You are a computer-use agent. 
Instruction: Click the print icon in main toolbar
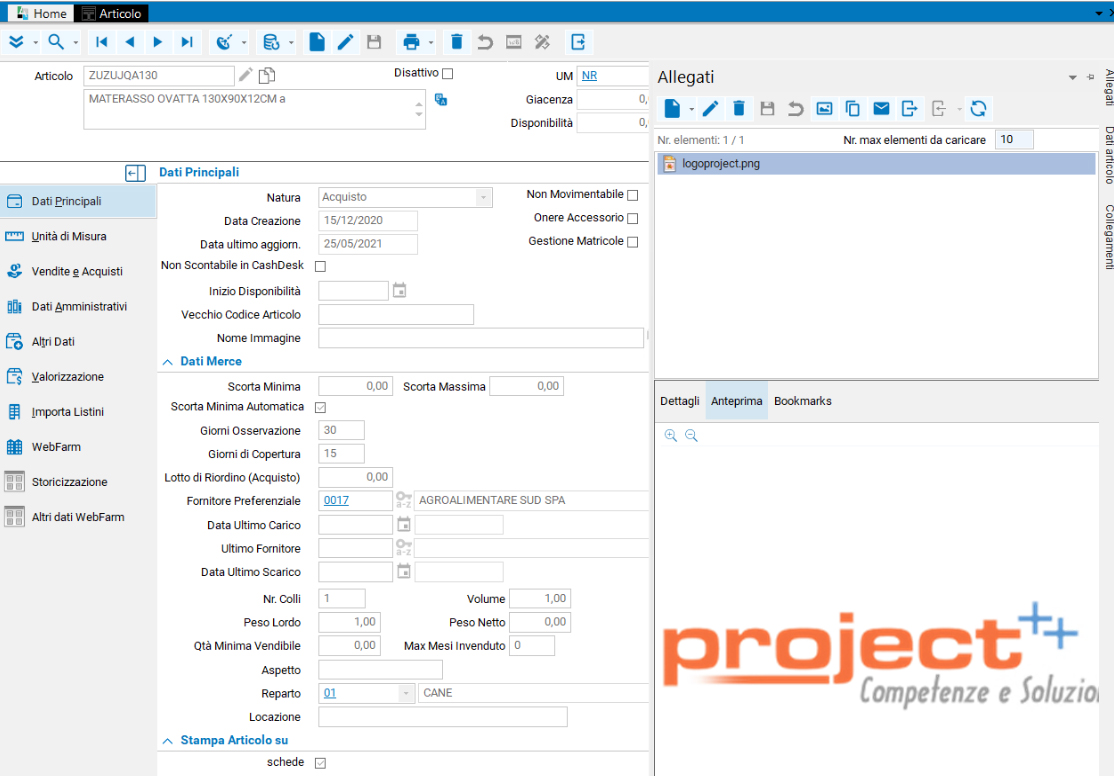pyautogui.click(x=410, y=42)
